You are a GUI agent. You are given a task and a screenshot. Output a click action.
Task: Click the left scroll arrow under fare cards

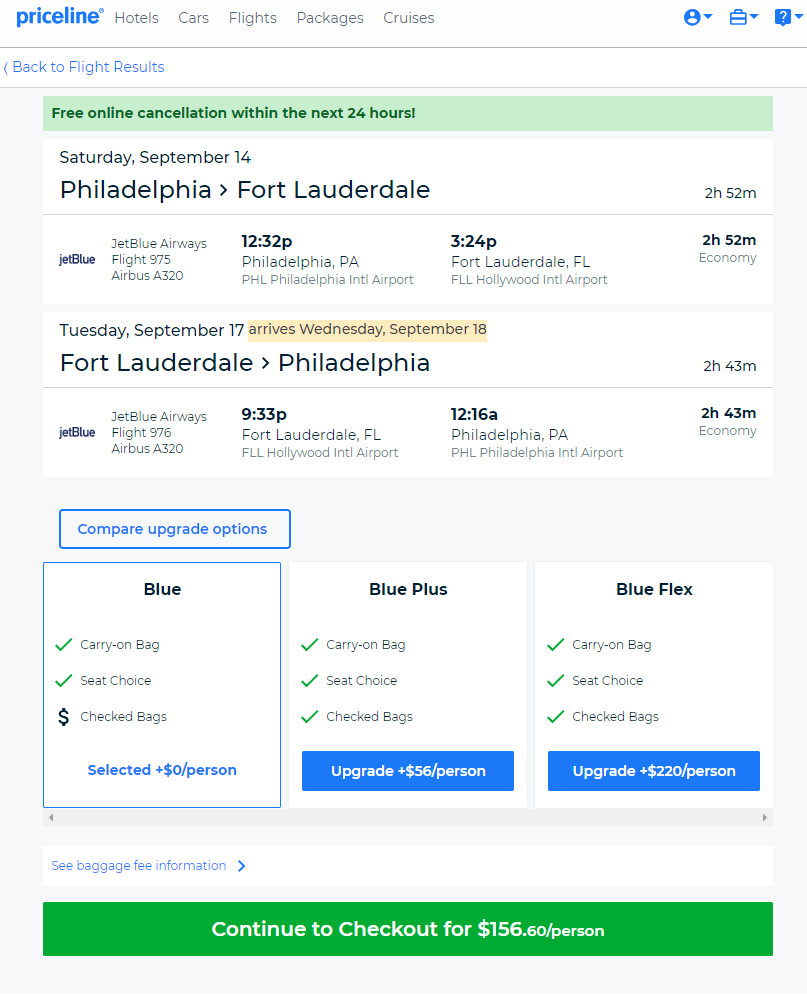tap(51, 817)
